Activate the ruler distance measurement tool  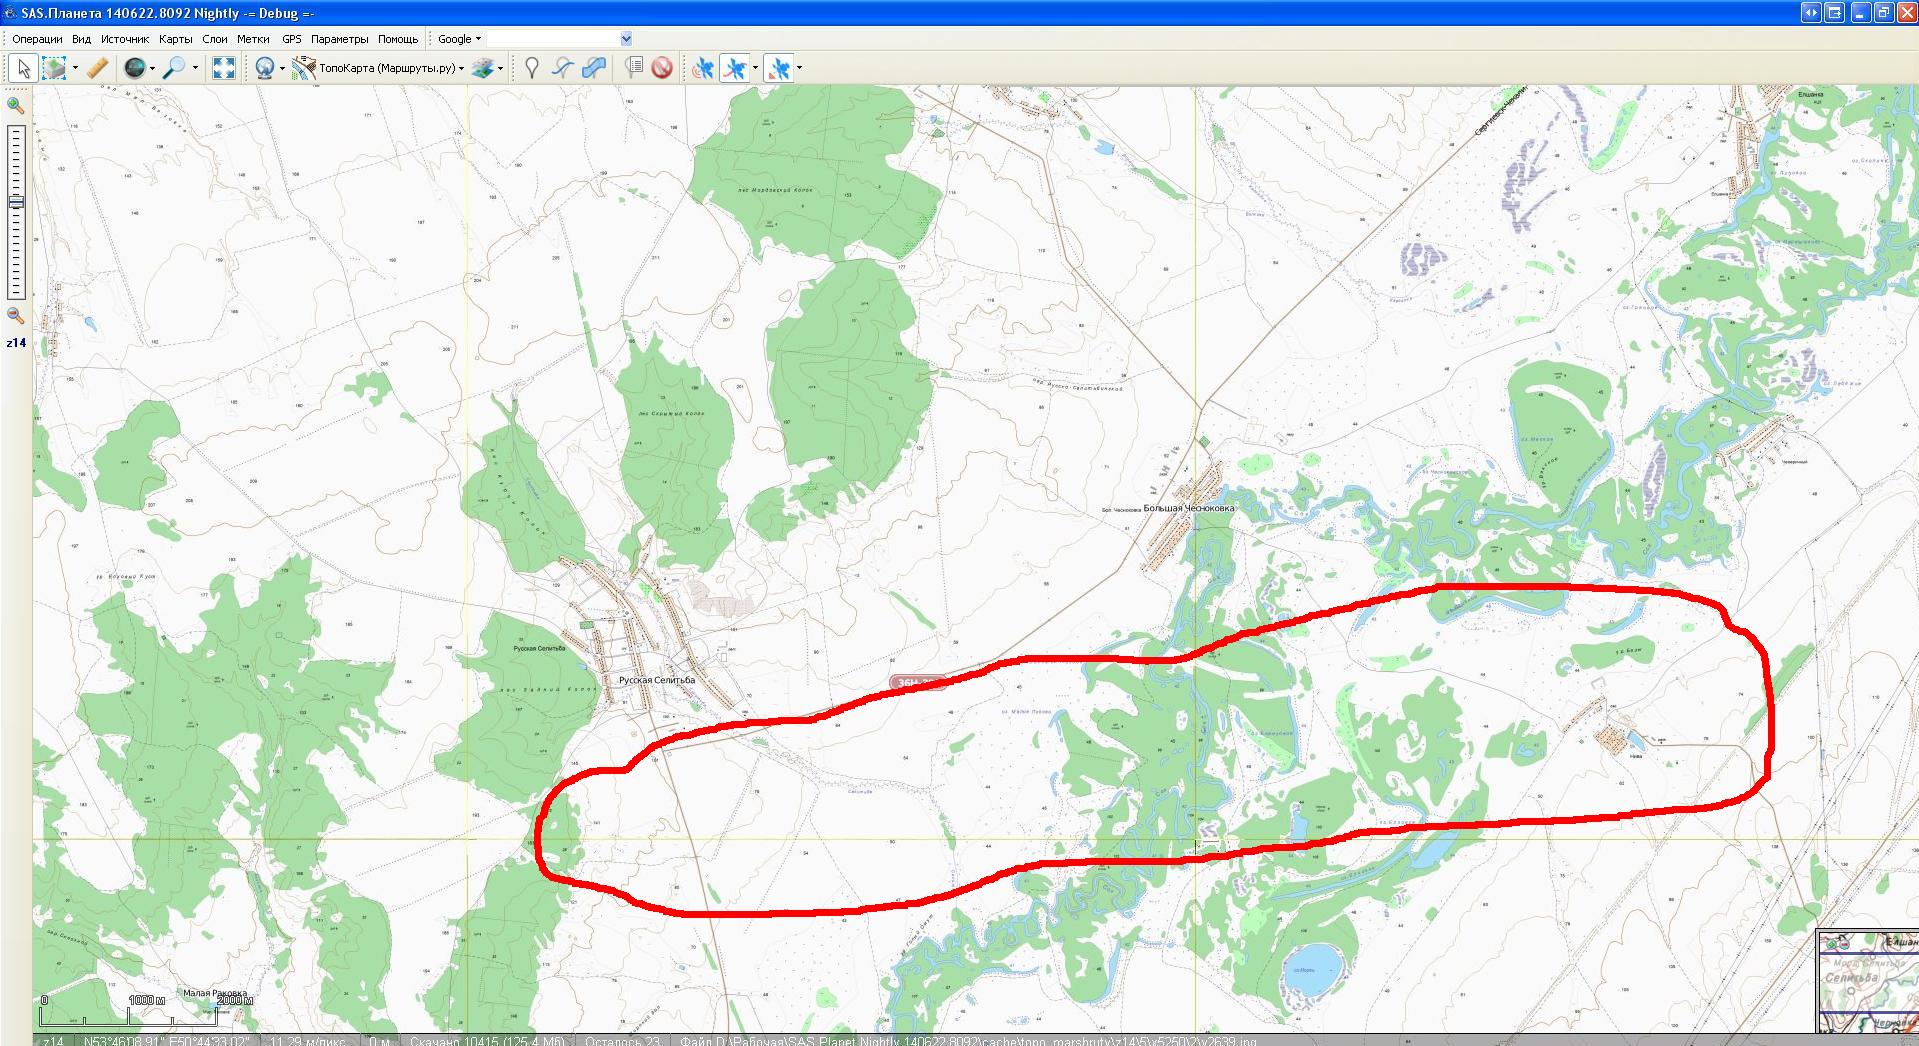[97, 68]
